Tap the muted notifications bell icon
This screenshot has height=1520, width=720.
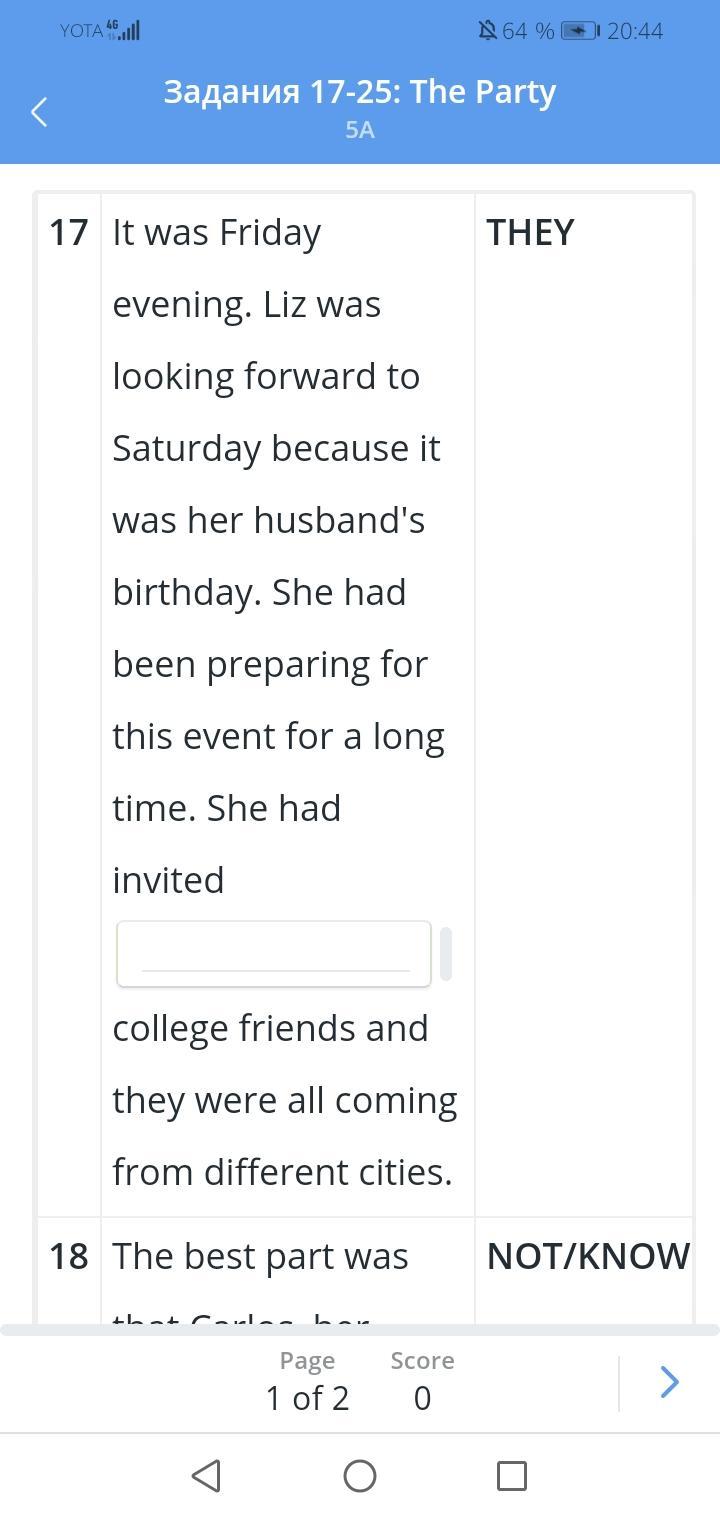pyautogui.click(x=487, y=31)
